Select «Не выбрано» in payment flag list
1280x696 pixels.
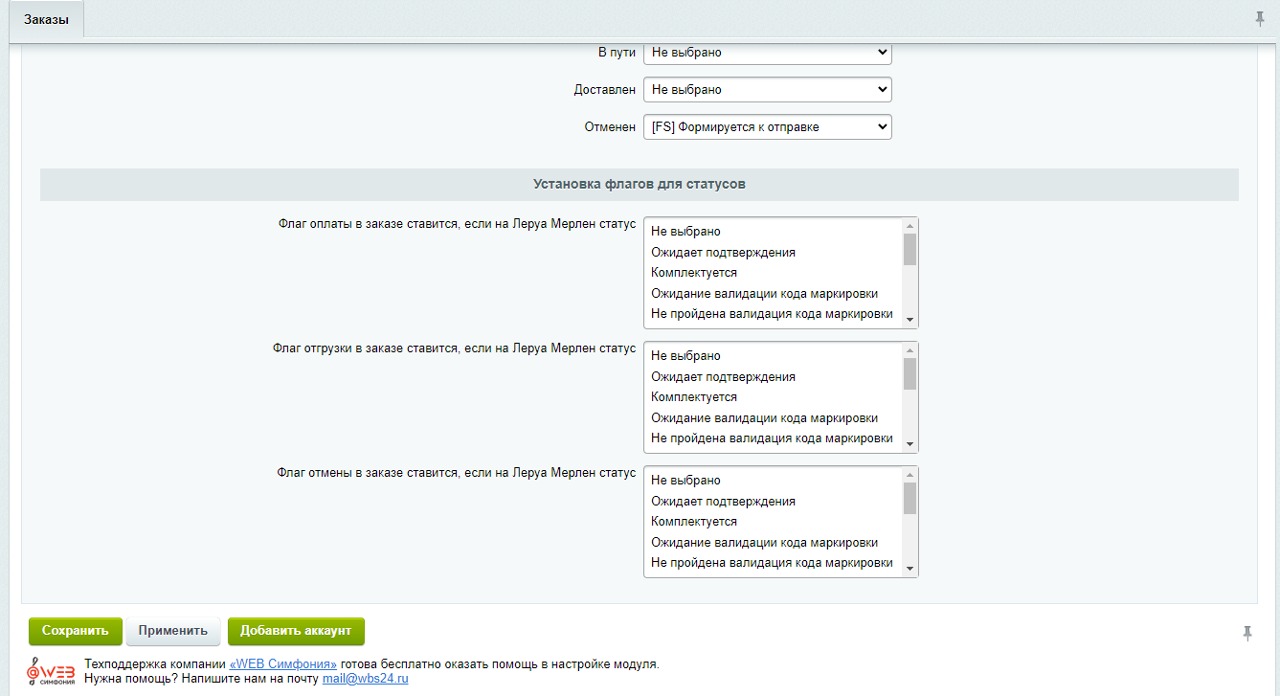[x=686, y=232]
